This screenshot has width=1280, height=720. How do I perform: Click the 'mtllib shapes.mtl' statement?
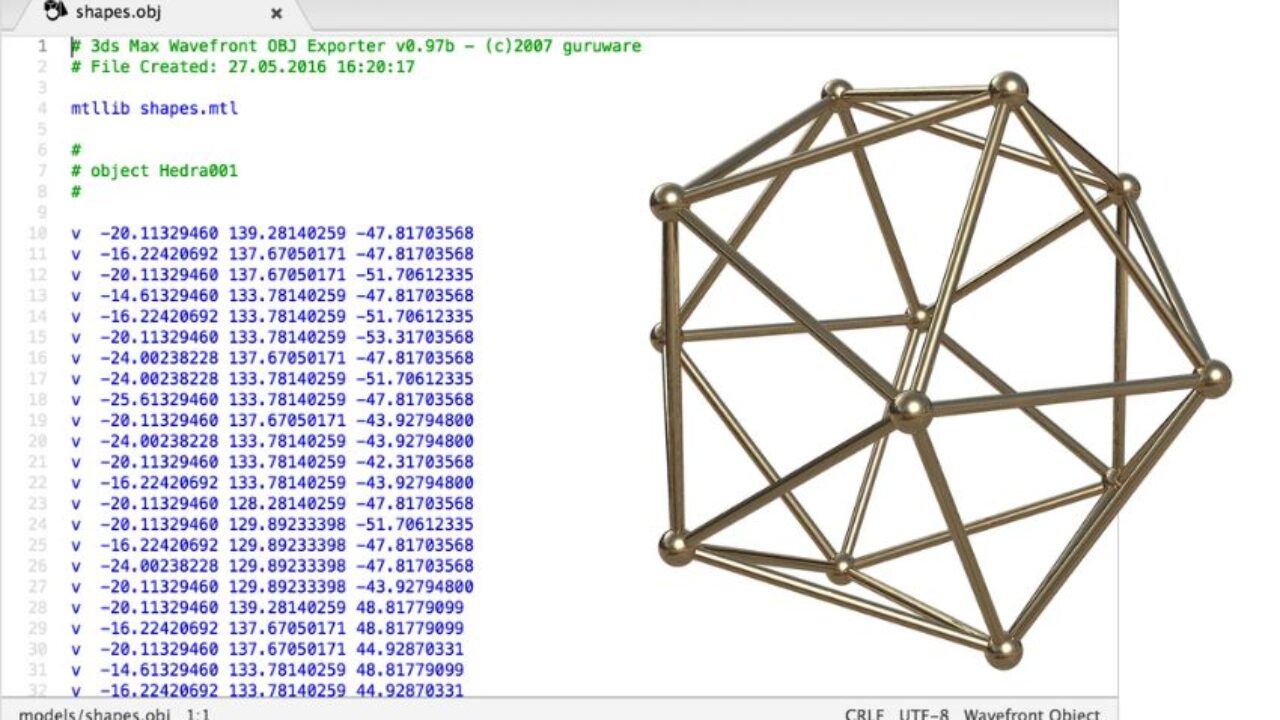click(154, 108)
